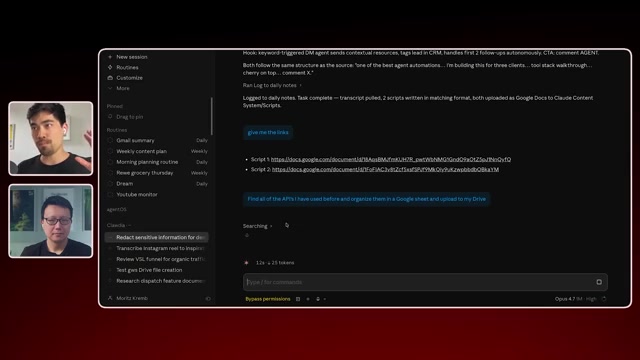The image size is (640, 360).
Task: Click the '12s · 25 tokens' status text
Action: (275, 263)
